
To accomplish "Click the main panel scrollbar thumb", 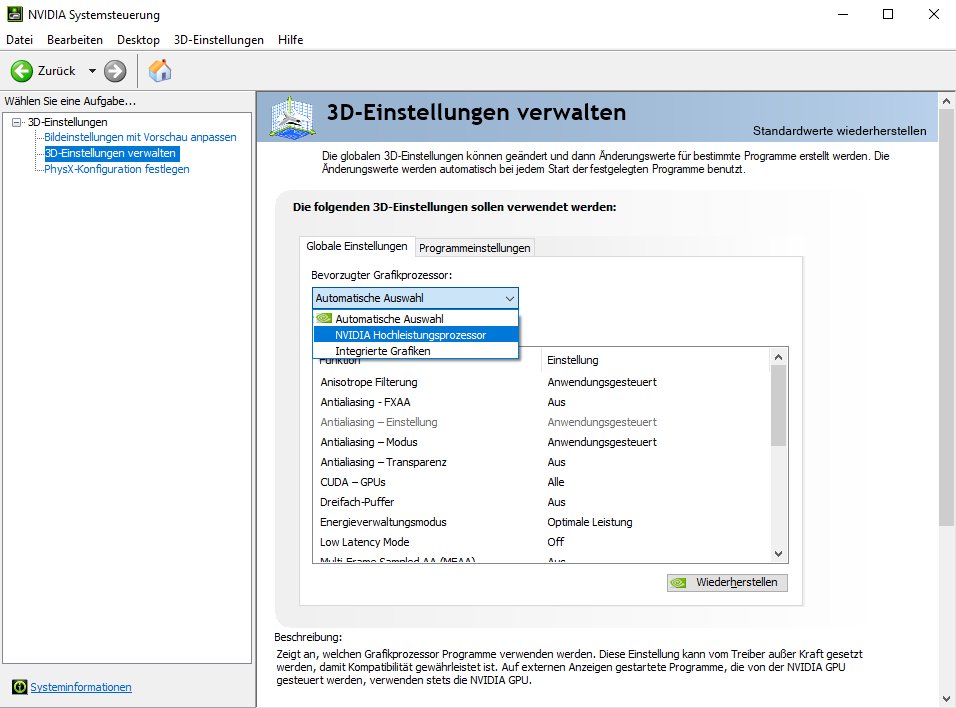I will click(946, 317).
